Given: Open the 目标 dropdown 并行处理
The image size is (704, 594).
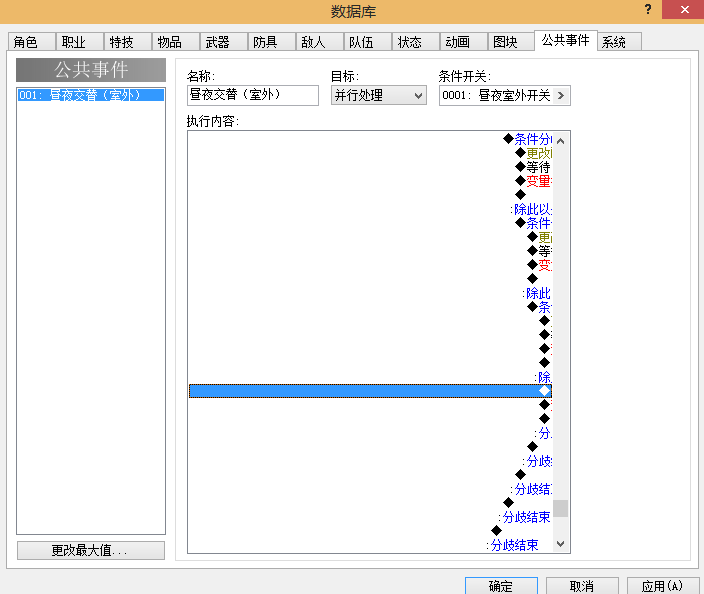Looking at the screenshot, I should [x=378, y=95].
